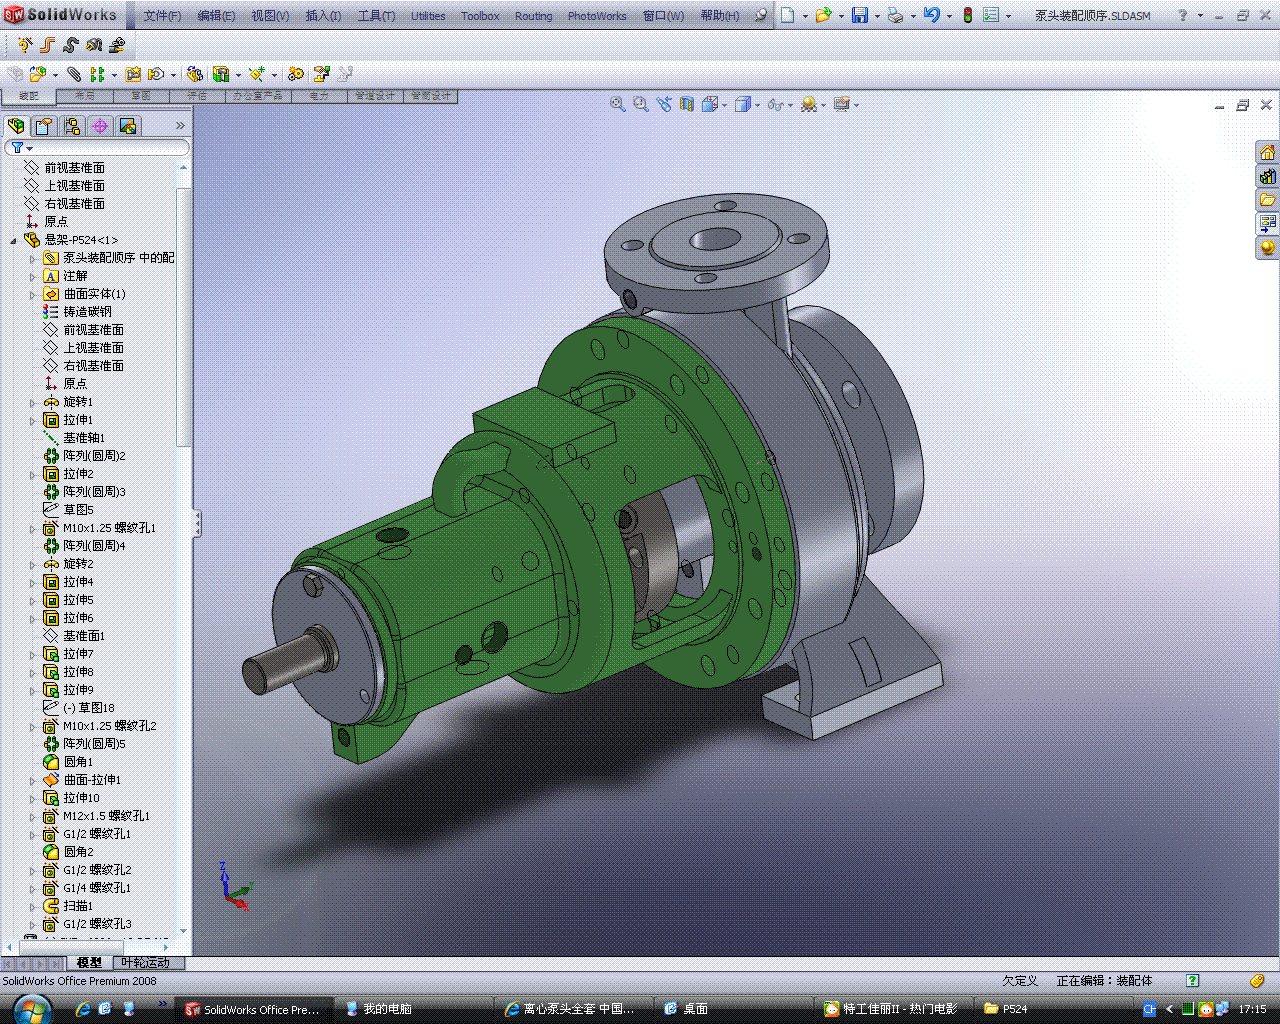Open the 插入(I) menu

[x=323, y=16]
